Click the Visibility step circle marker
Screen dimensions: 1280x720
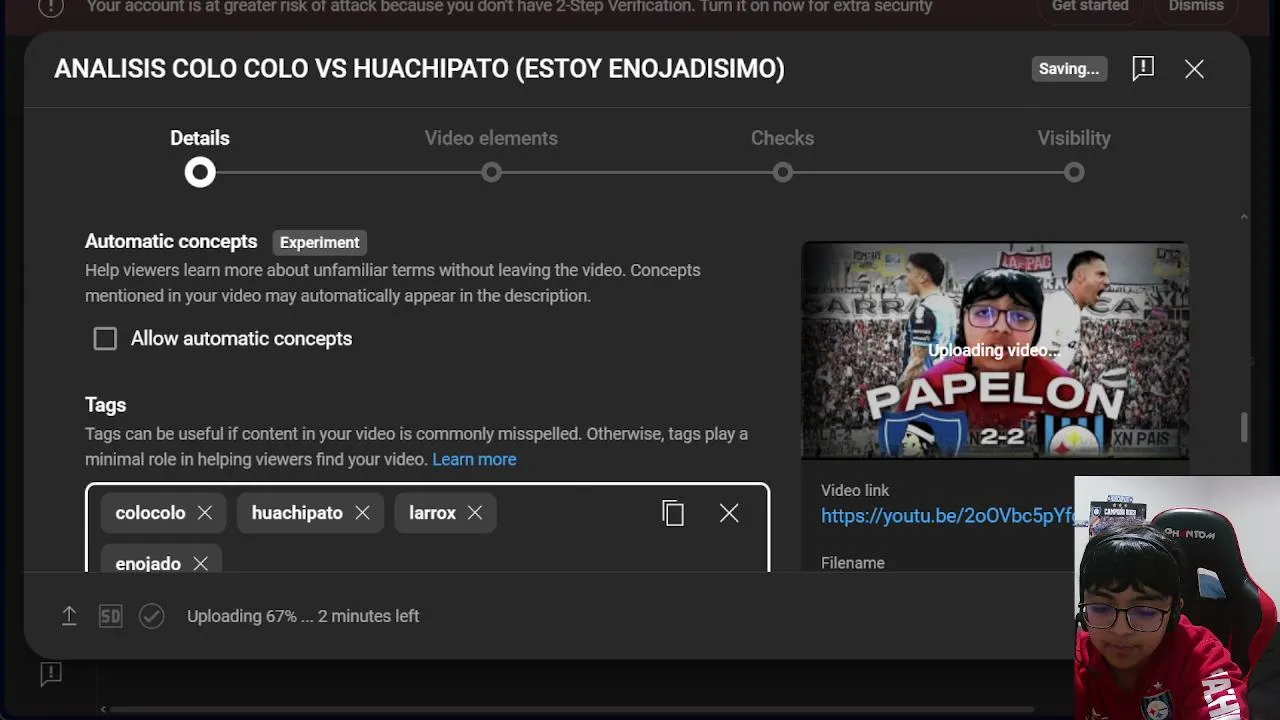[x=1074, y=173]
